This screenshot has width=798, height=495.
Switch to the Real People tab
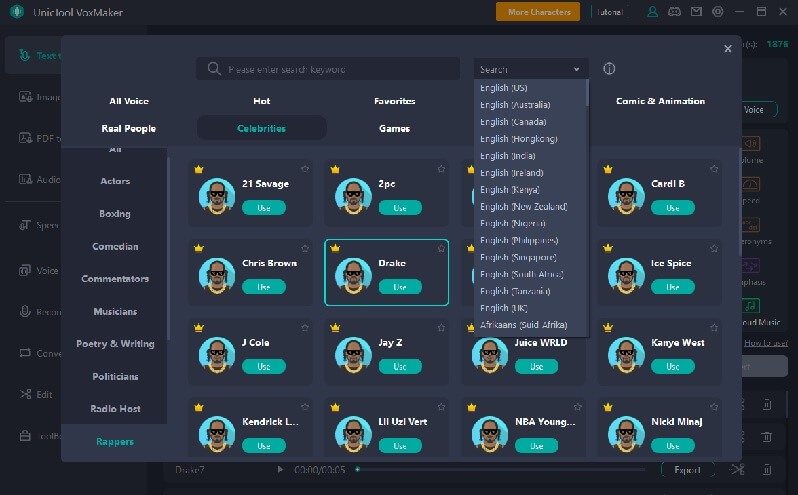tap(129, 128)
